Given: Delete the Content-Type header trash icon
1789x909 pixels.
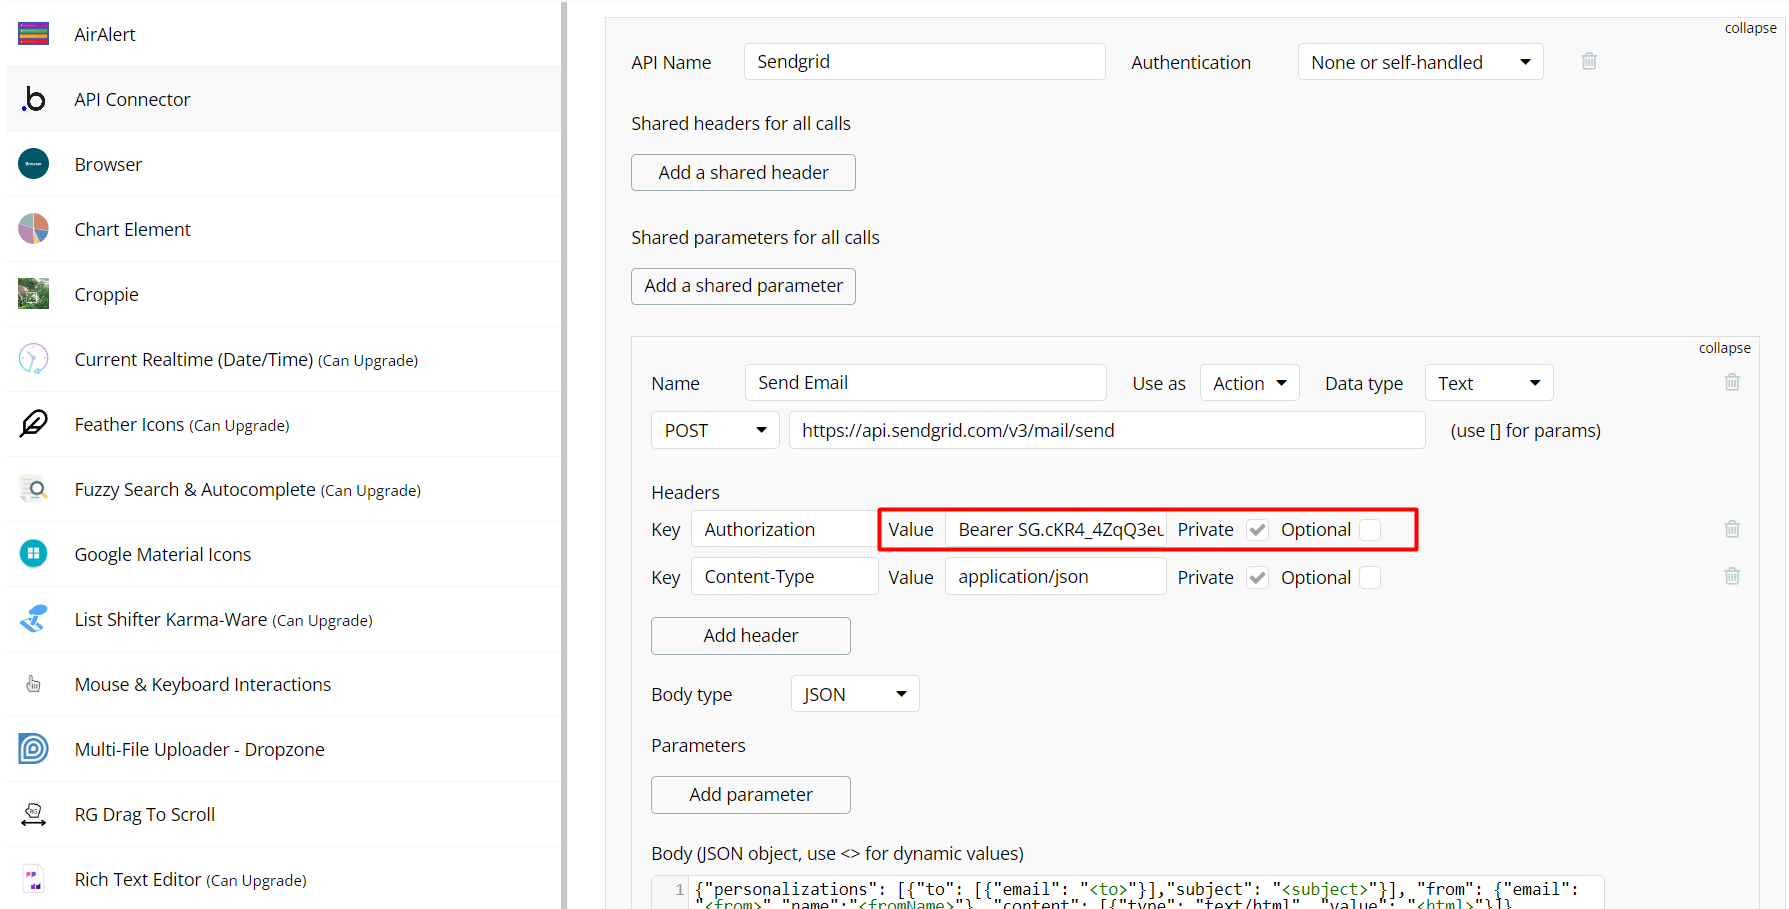Looking at the screenshot, I should tap(1732, 576).
